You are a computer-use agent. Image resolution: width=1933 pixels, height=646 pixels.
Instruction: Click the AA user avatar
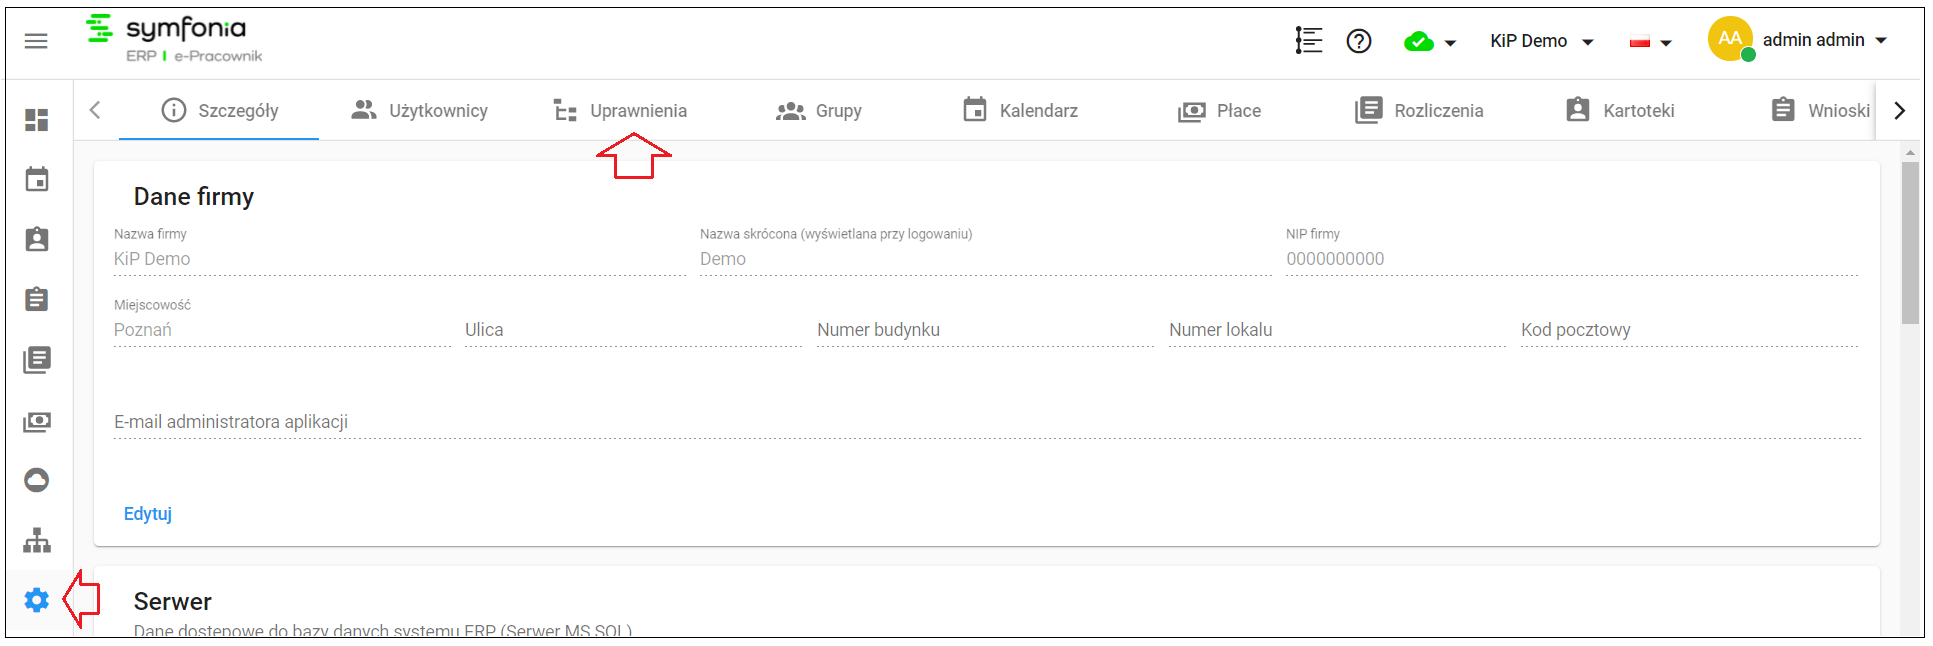coord(1731,39)
